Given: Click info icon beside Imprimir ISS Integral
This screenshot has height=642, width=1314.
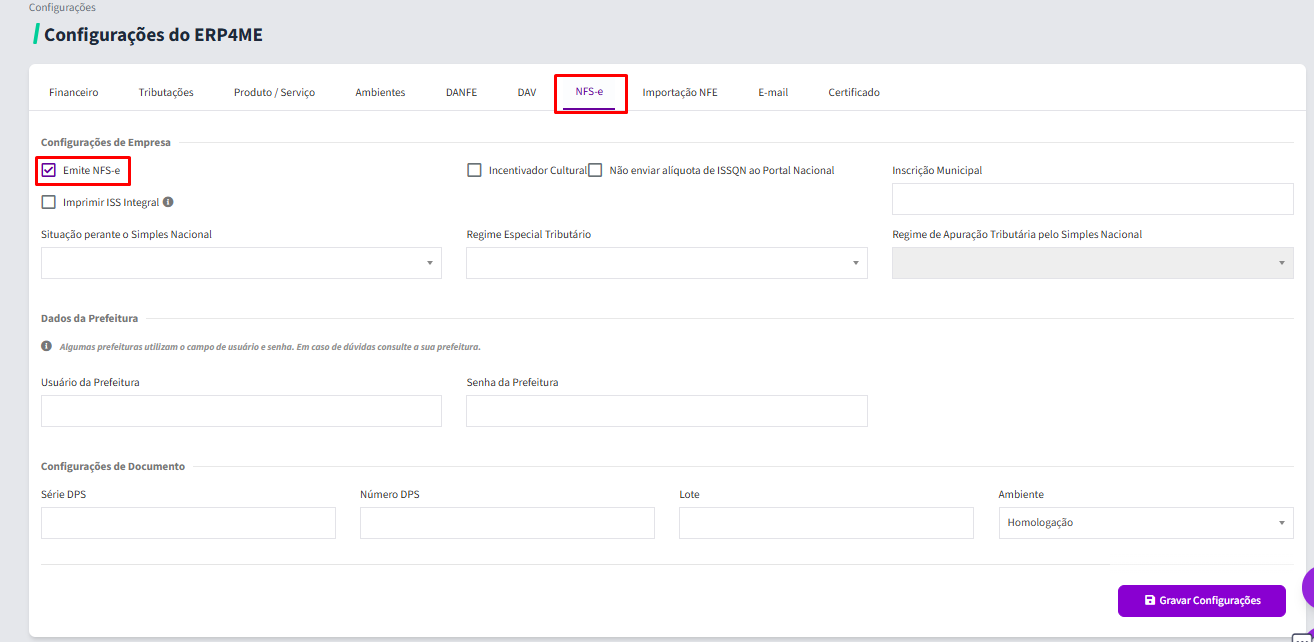Looking at the screenshot, I should coord(168,202).
